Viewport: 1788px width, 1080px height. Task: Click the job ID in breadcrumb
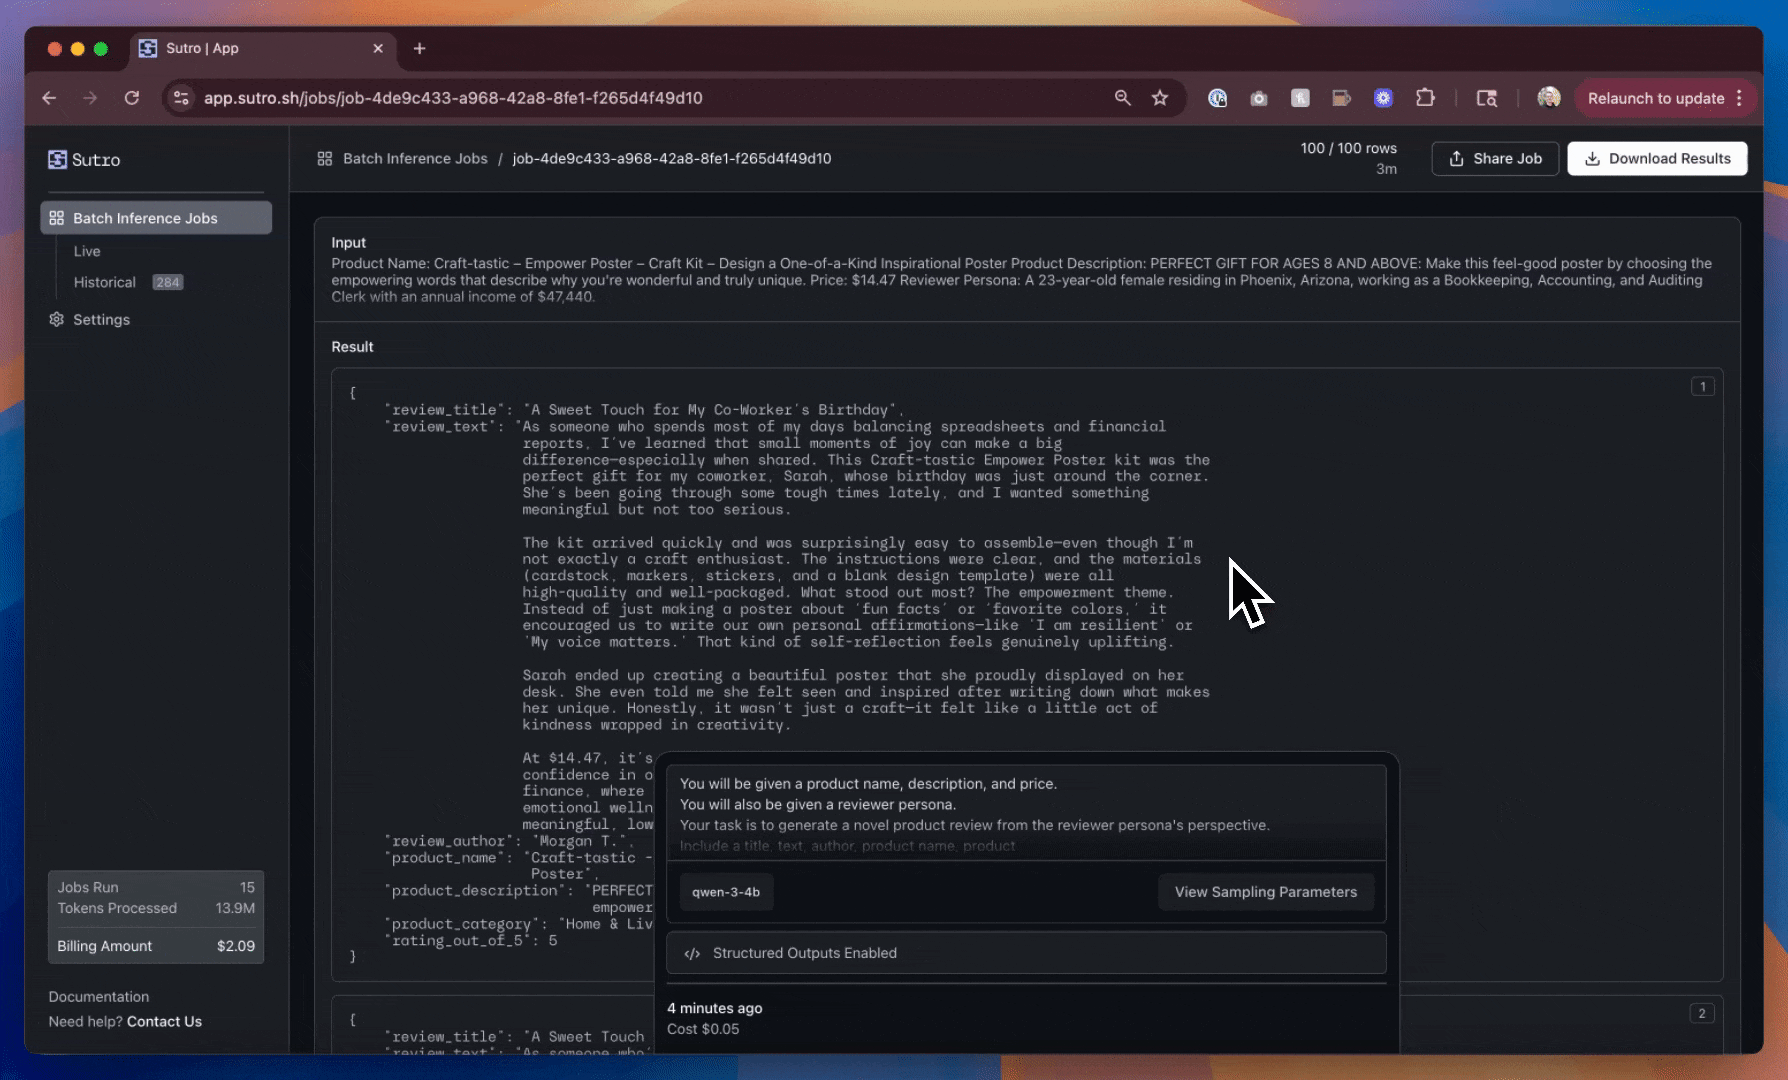672,158
